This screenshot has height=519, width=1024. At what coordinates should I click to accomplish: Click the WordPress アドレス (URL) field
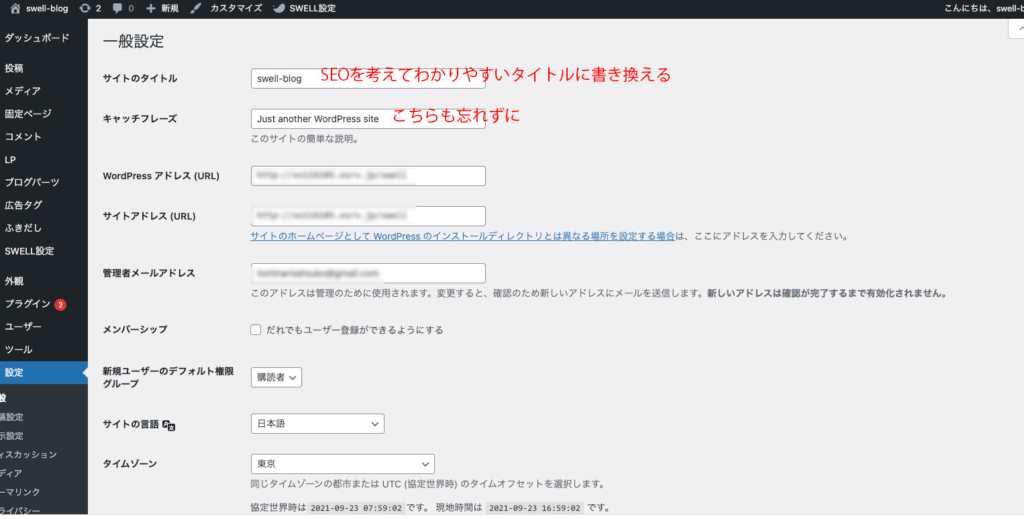coord(368,176)
